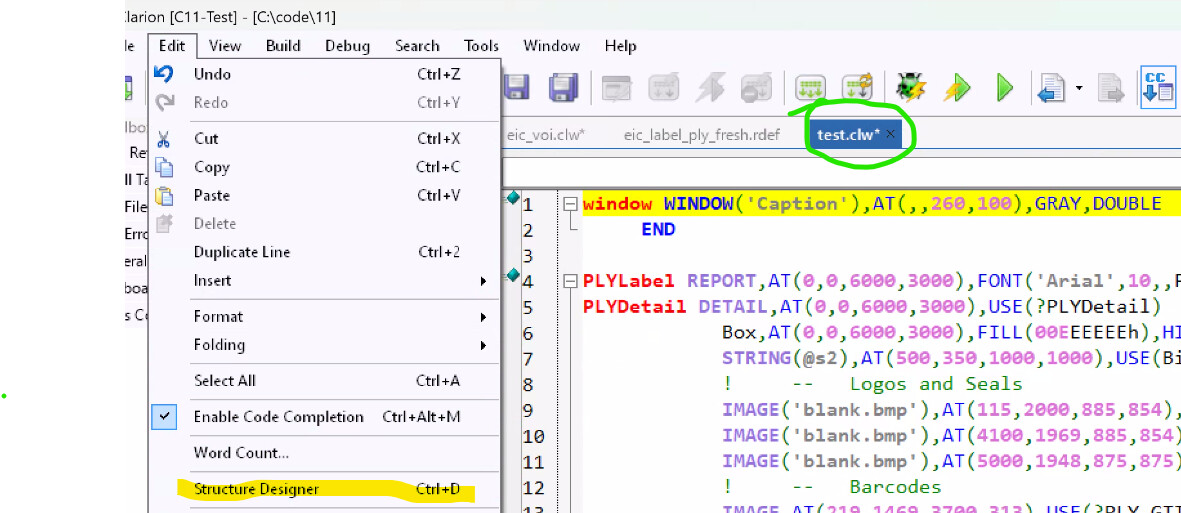The image size is (1181, 513).
Task: Click the teal bookmark marker on line 4
Action: [513, 275]
